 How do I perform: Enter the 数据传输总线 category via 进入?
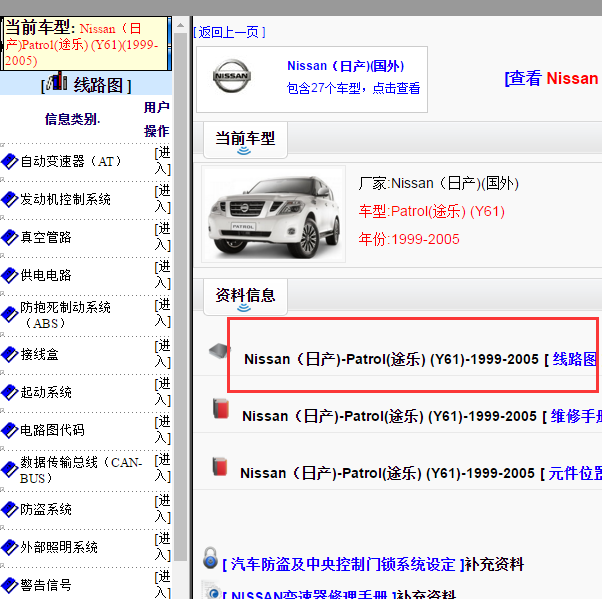click(x=163, y=468)
